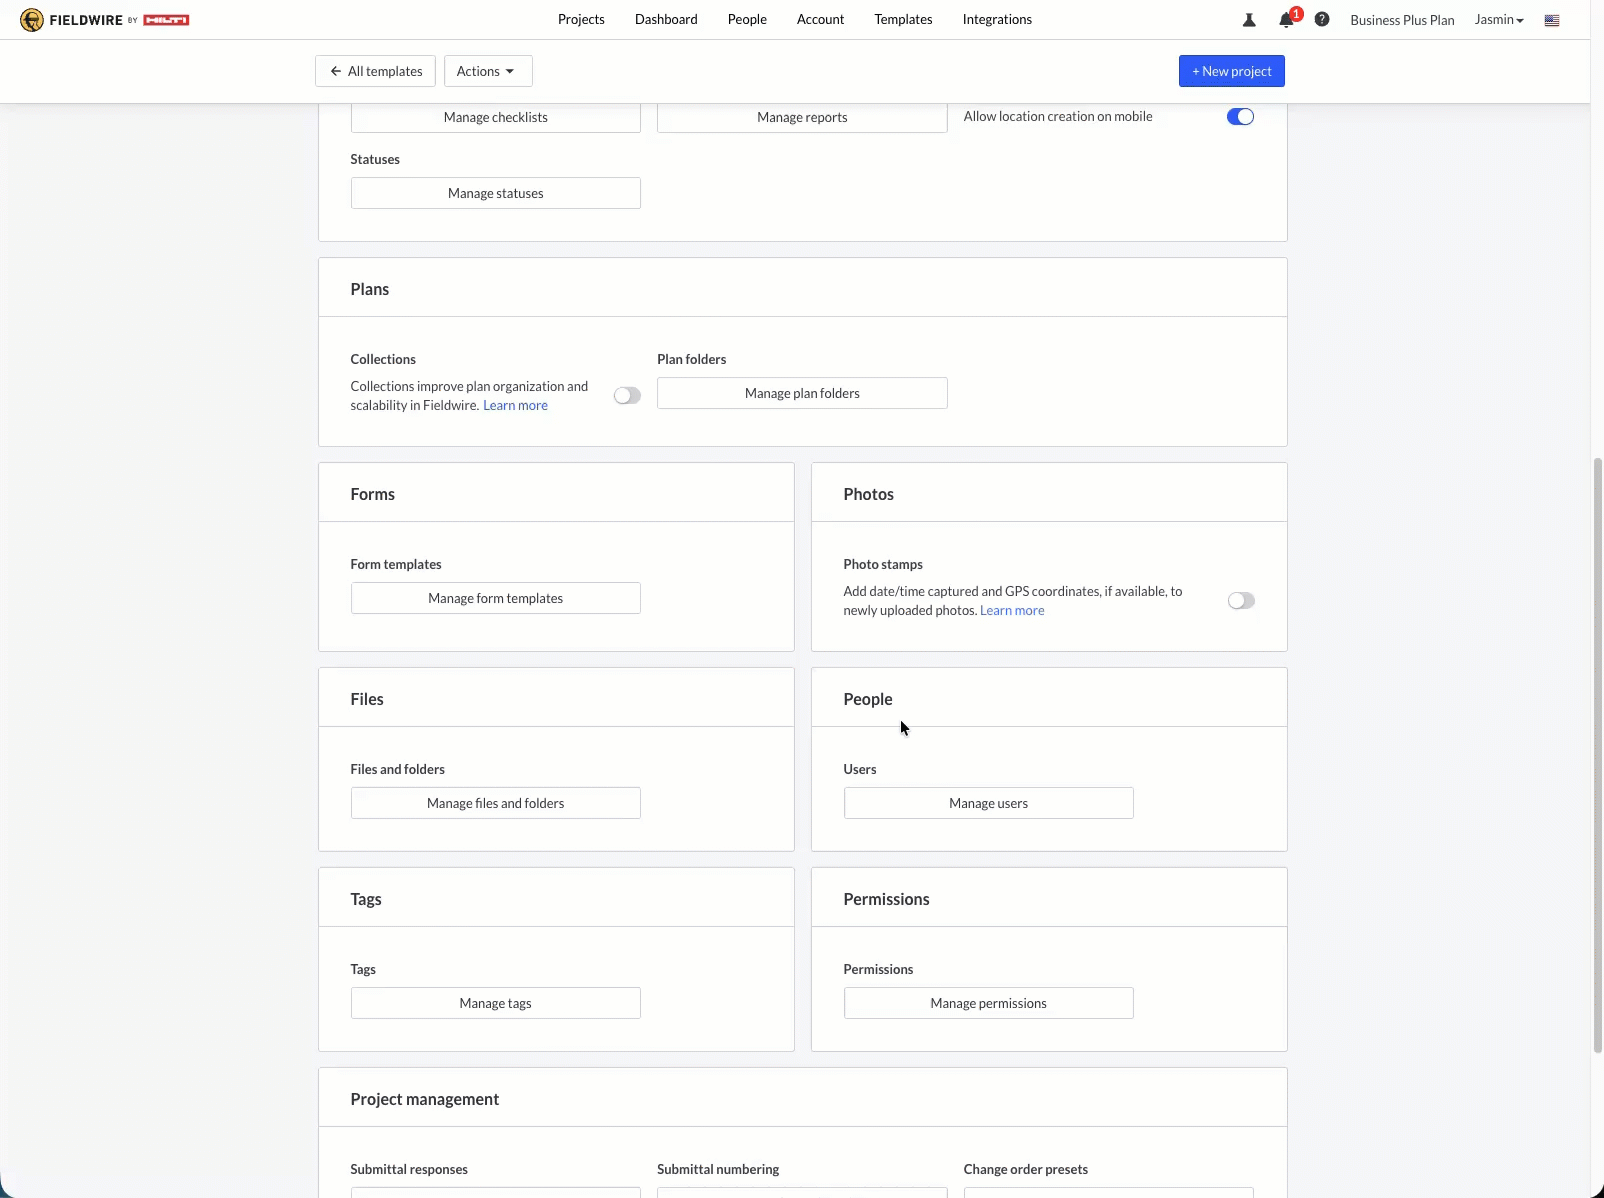Go back to All templates

pos(375,71)
